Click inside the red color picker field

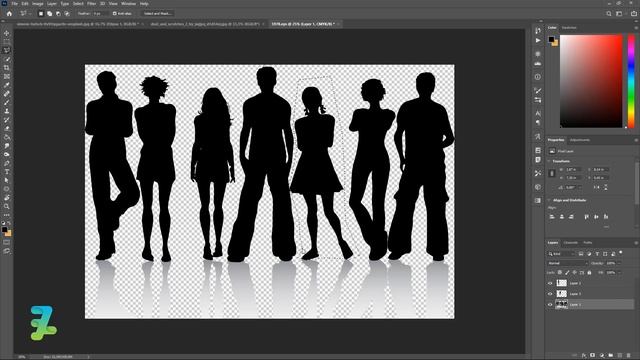[x=591, y=81]
